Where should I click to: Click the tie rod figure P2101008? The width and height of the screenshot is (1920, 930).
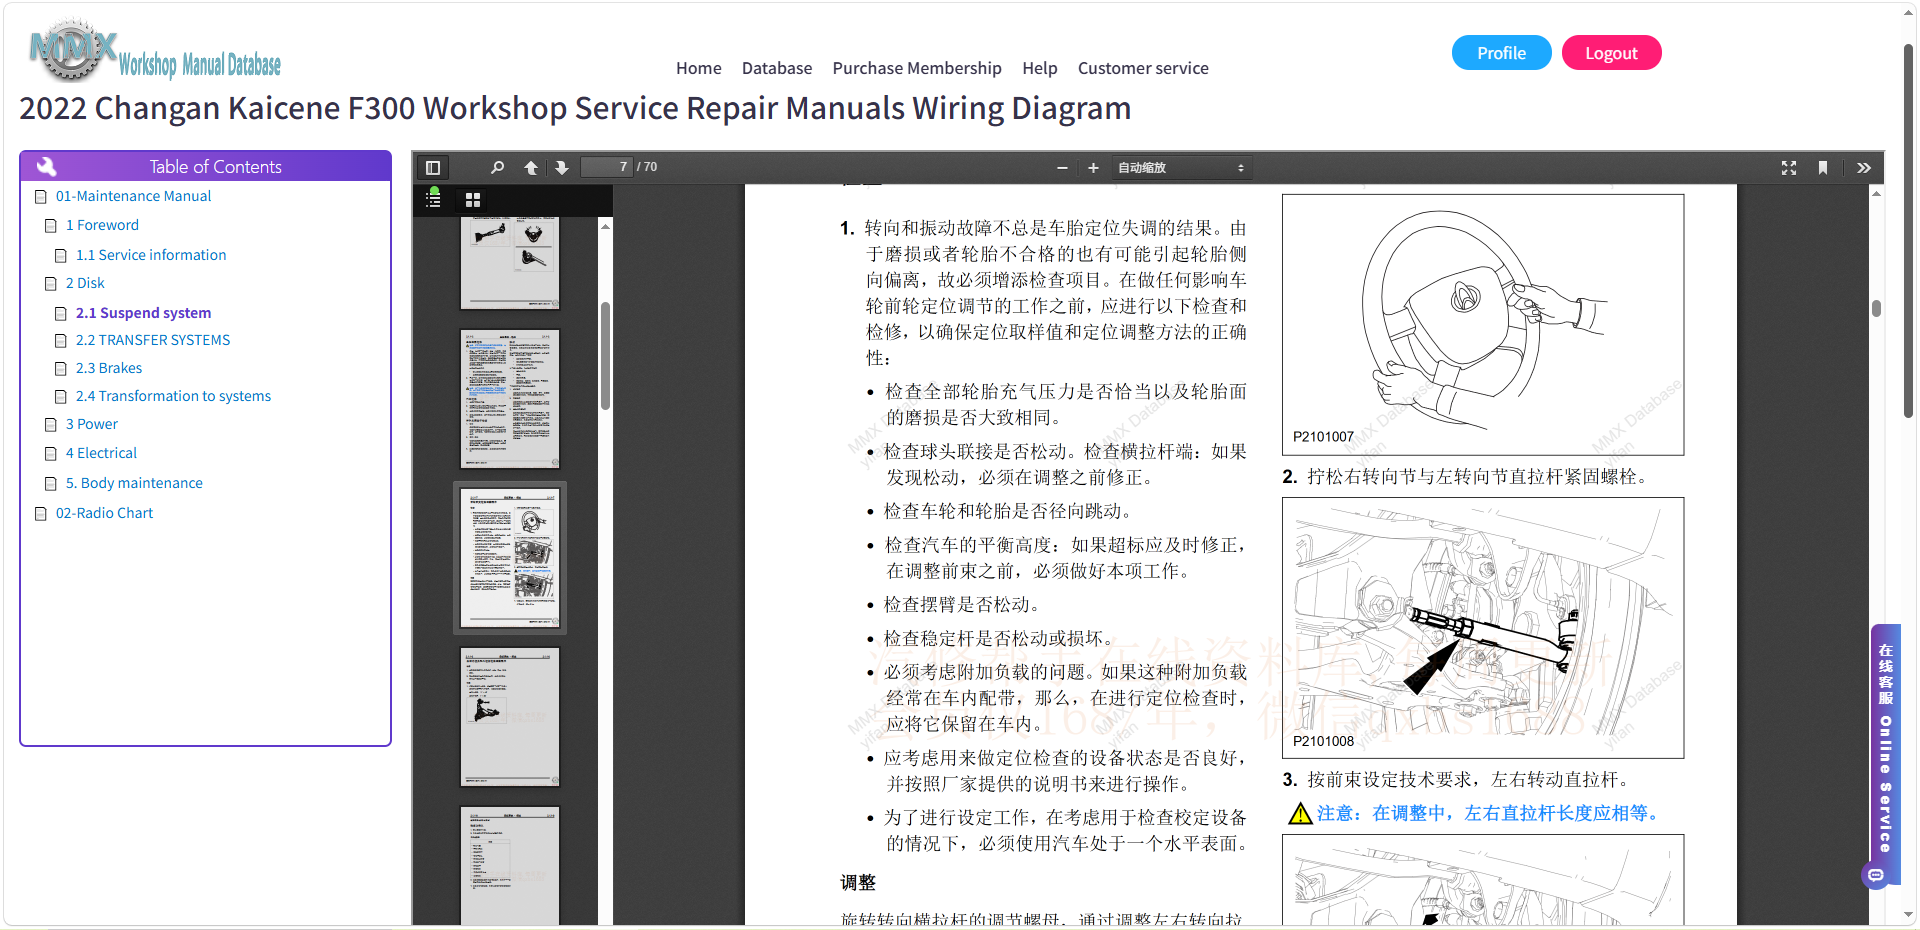[1483, 627]
